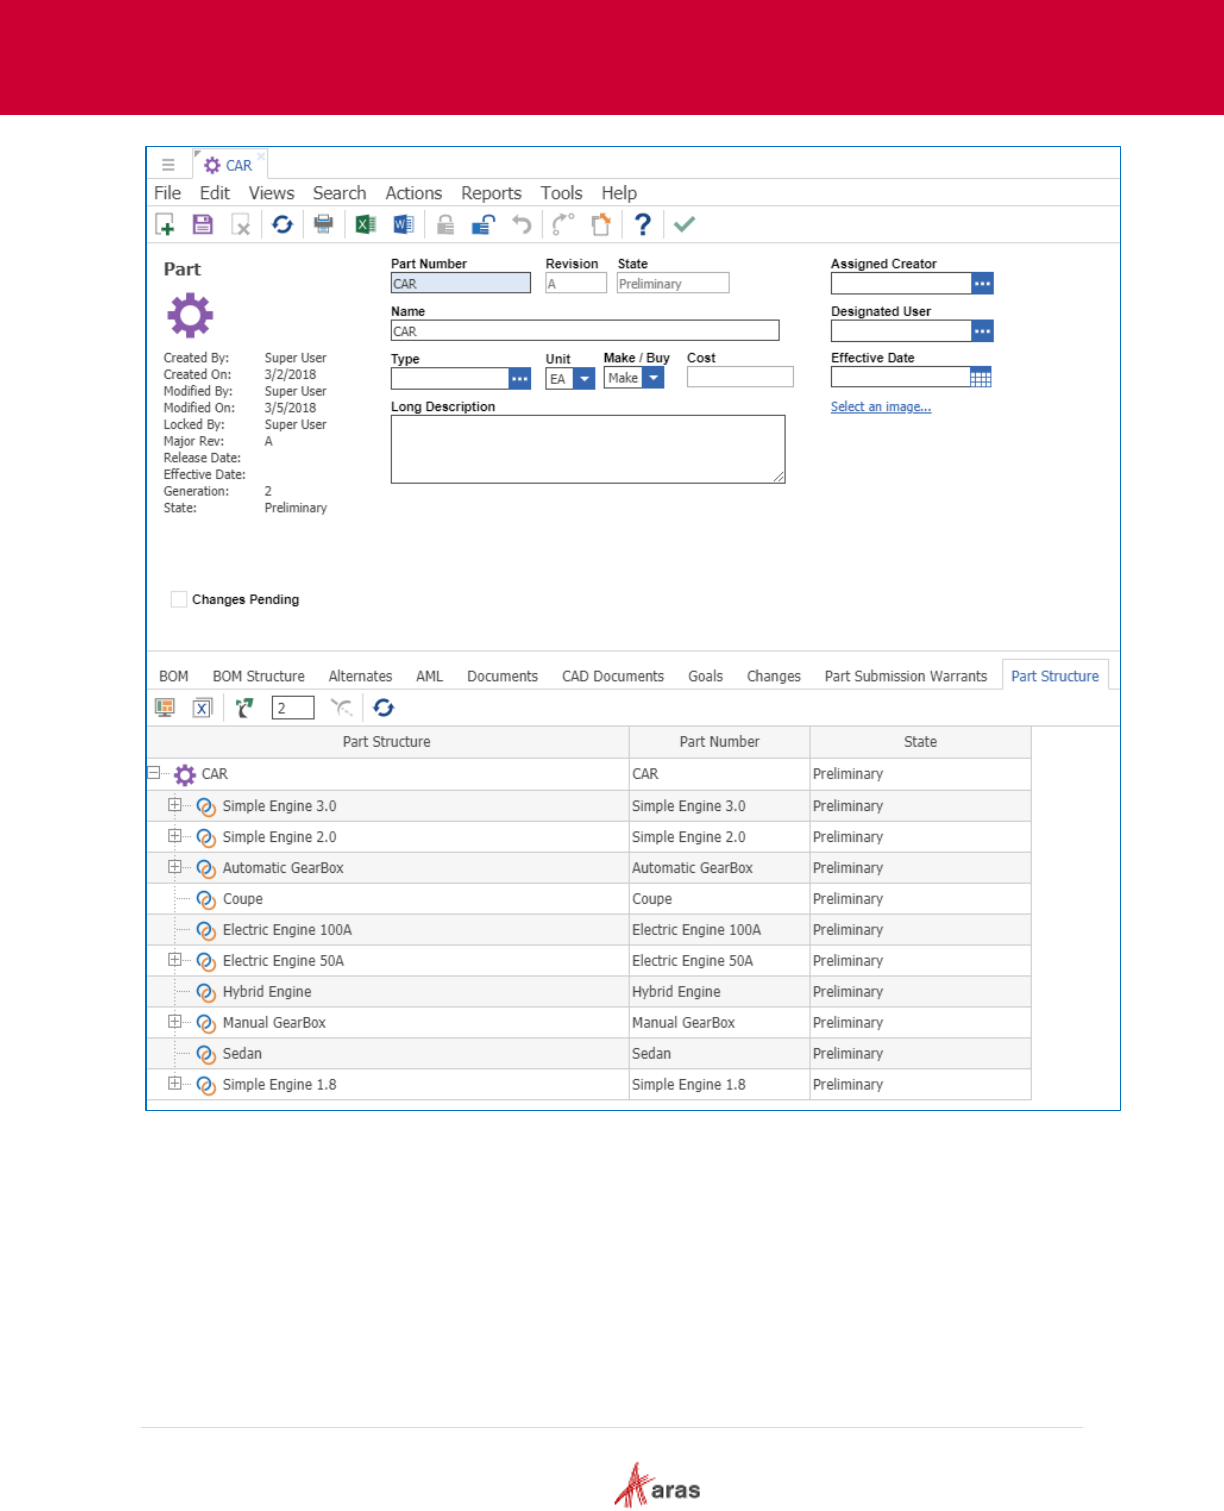Image resolution: width=1224 pixels, height=1511 pixels.
Task: Switch to the BOM Structure tab
Action: (259, 676)
